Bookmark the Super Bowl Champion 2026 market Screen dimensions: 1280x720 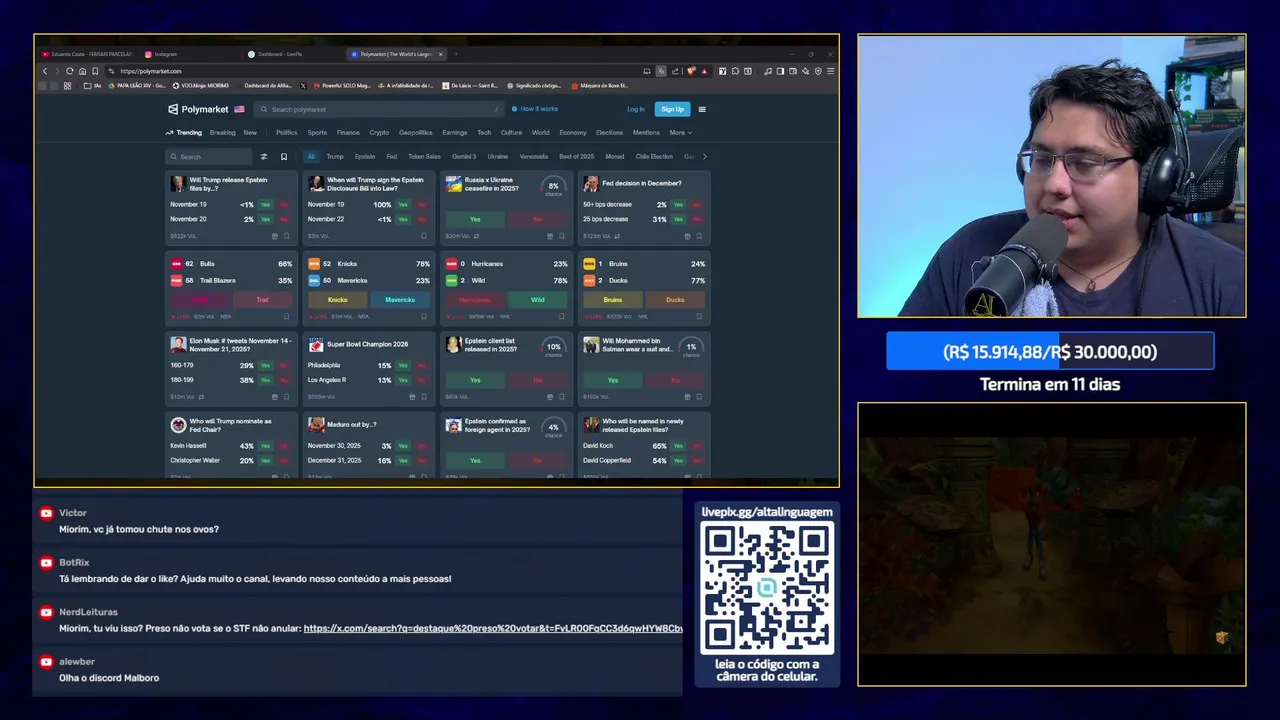[x=424, y=397]
